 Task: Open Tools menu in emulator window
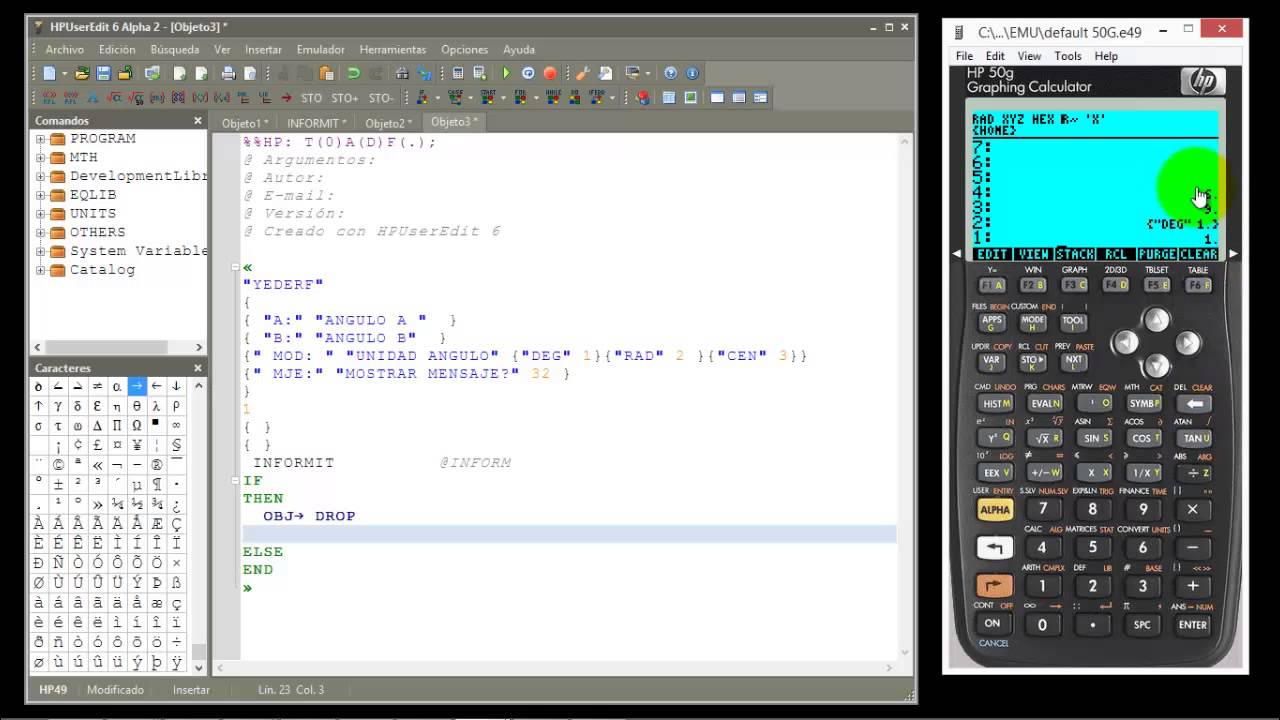[1068, 56]
